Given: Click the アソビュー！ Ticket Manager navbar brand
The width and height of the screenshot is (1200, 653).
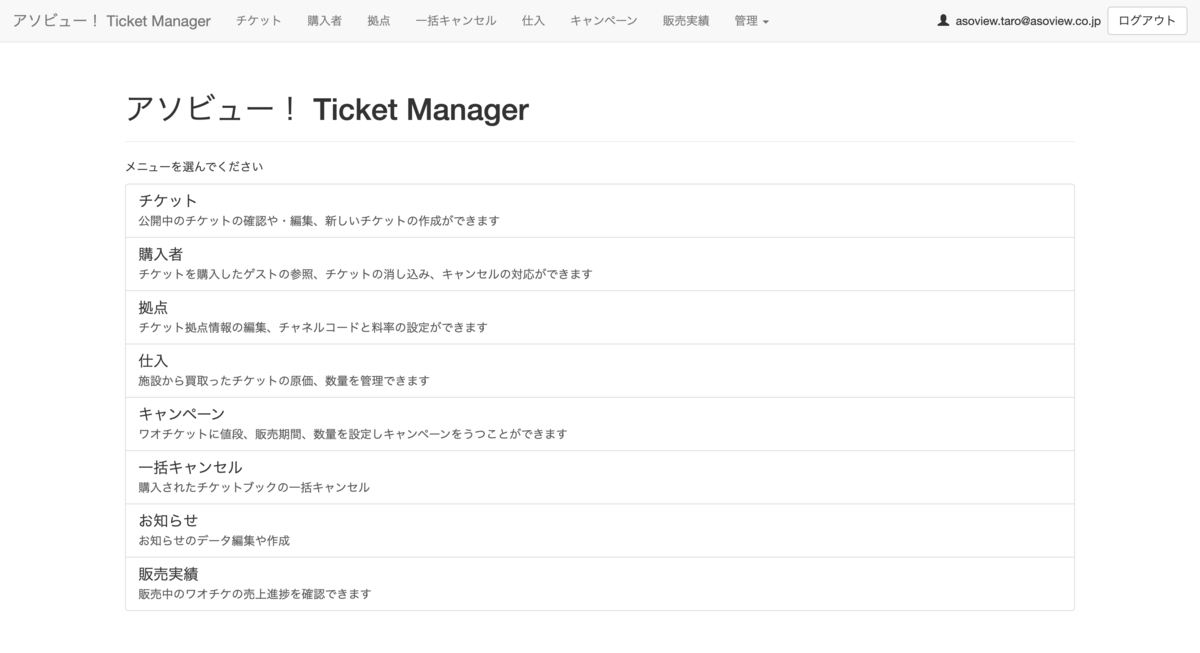Looking at the screenshot, I should [112, 21].
